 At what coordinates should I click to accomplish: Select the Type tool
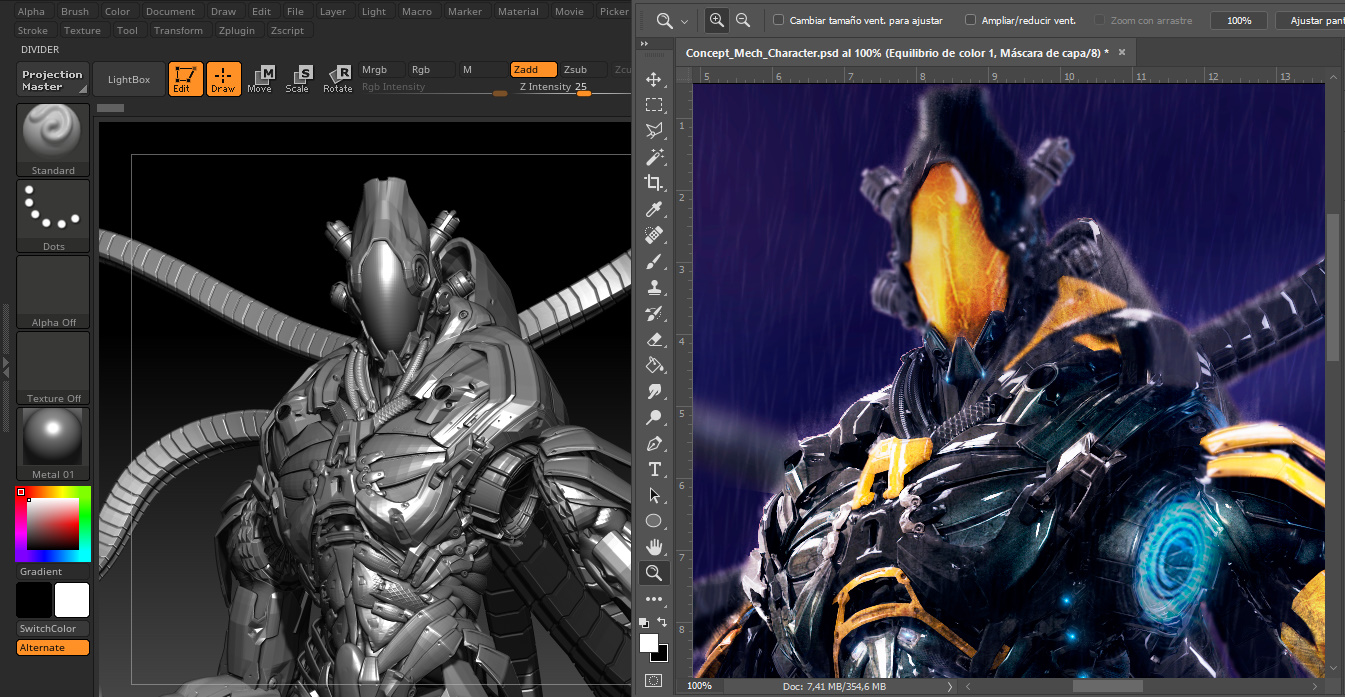654,469
